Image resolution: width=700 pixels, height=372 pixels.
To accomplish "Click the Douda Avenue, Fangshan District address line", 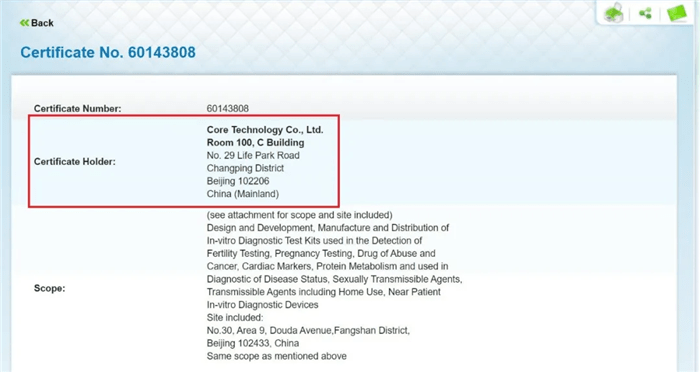I will (x=308, y=330).
